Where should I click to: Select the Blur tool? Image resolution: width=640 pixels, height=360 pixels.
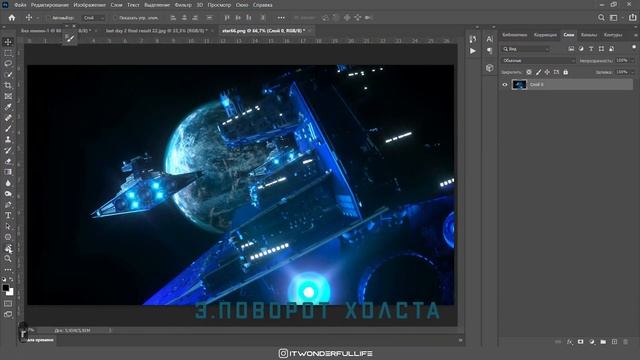point(8,183)
